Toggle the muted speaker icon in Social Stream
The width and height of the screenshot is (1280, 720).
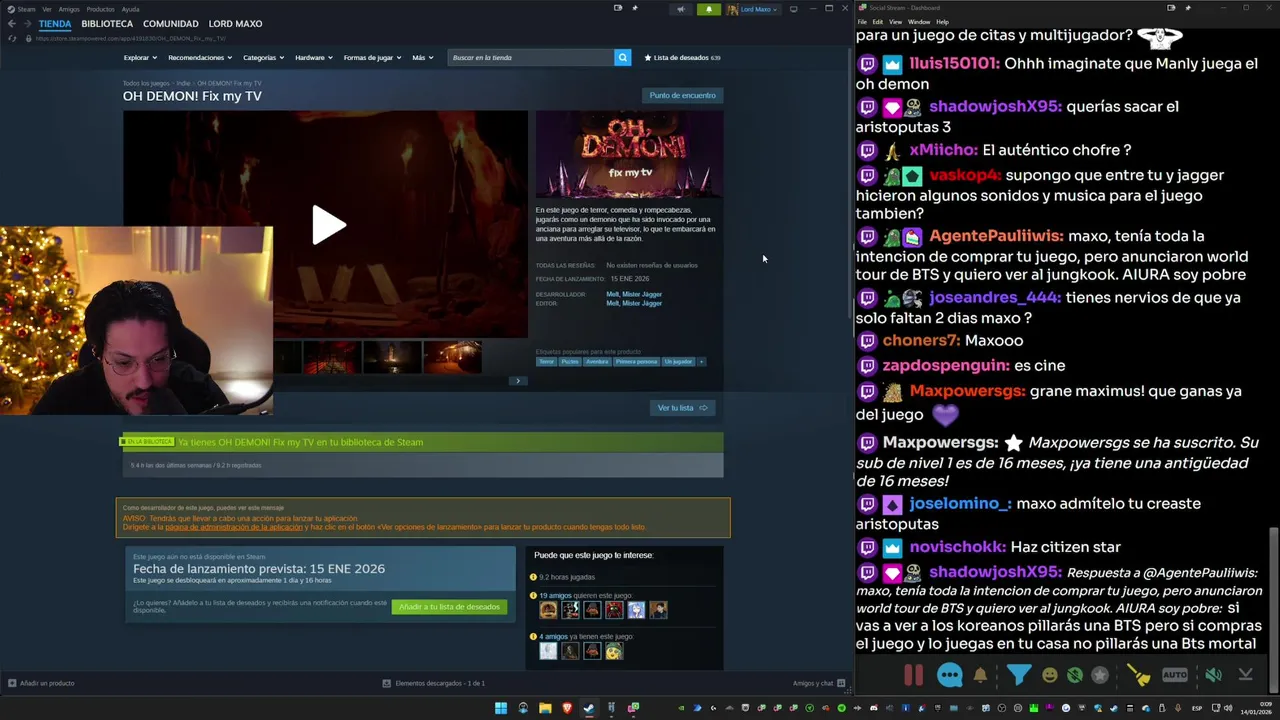[1213, 675]
